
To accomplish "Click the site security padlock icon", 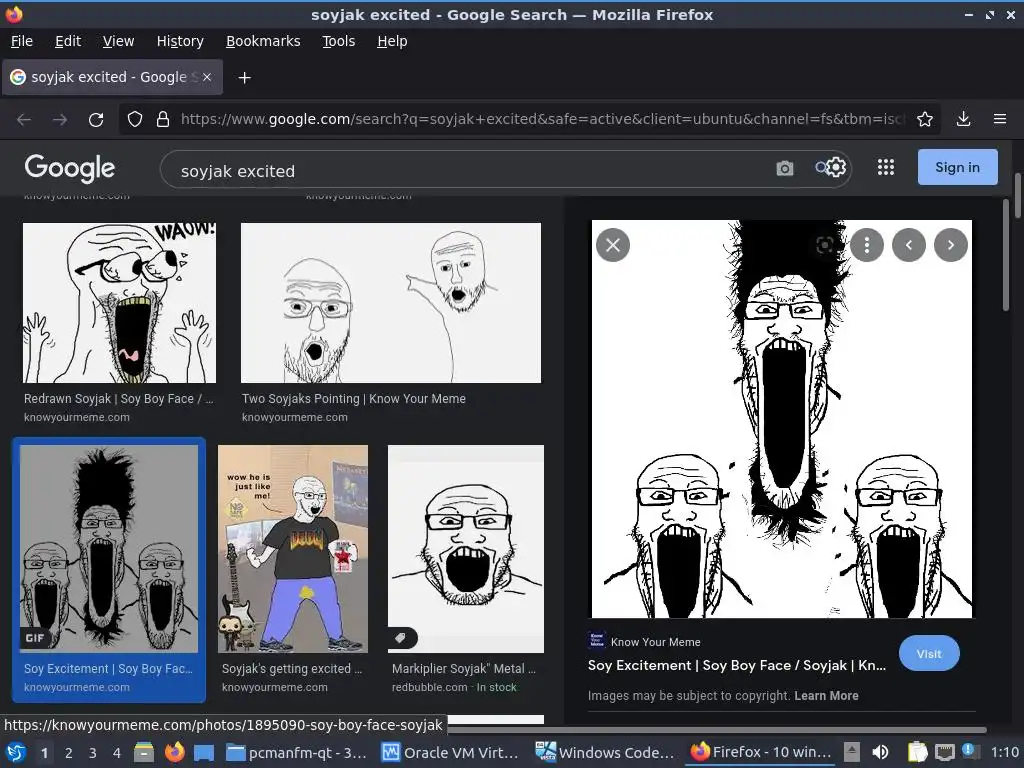I will (163, 119).
